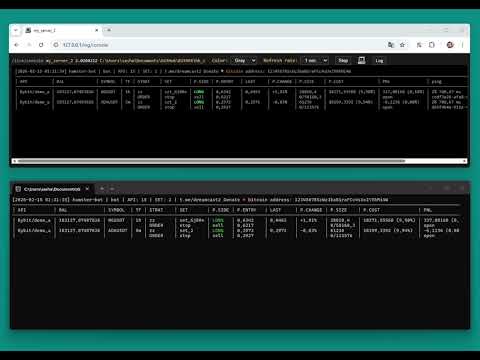Click the scrollbar right arrow in console
480x360 pixels.
[x=464, y=161]
